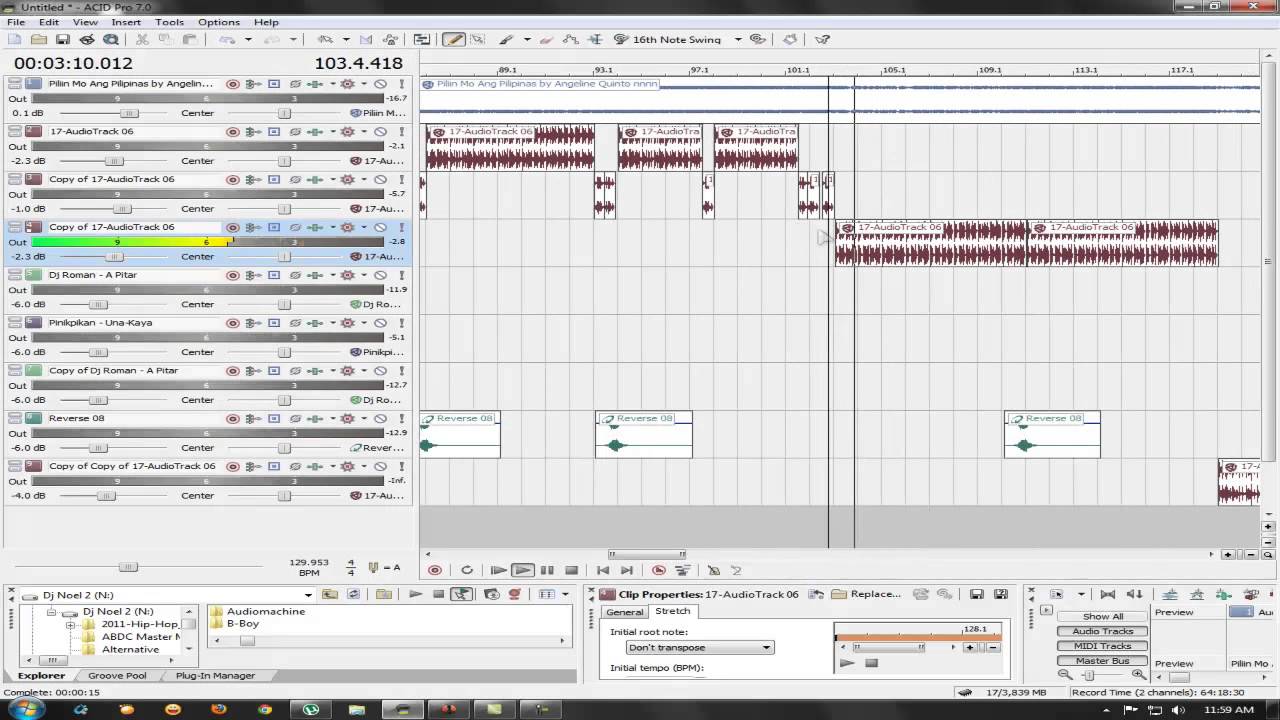The height and width of the screenshot is (720, 1280).
Task: Click Replace... in Clip Properties
Action: 866,594
